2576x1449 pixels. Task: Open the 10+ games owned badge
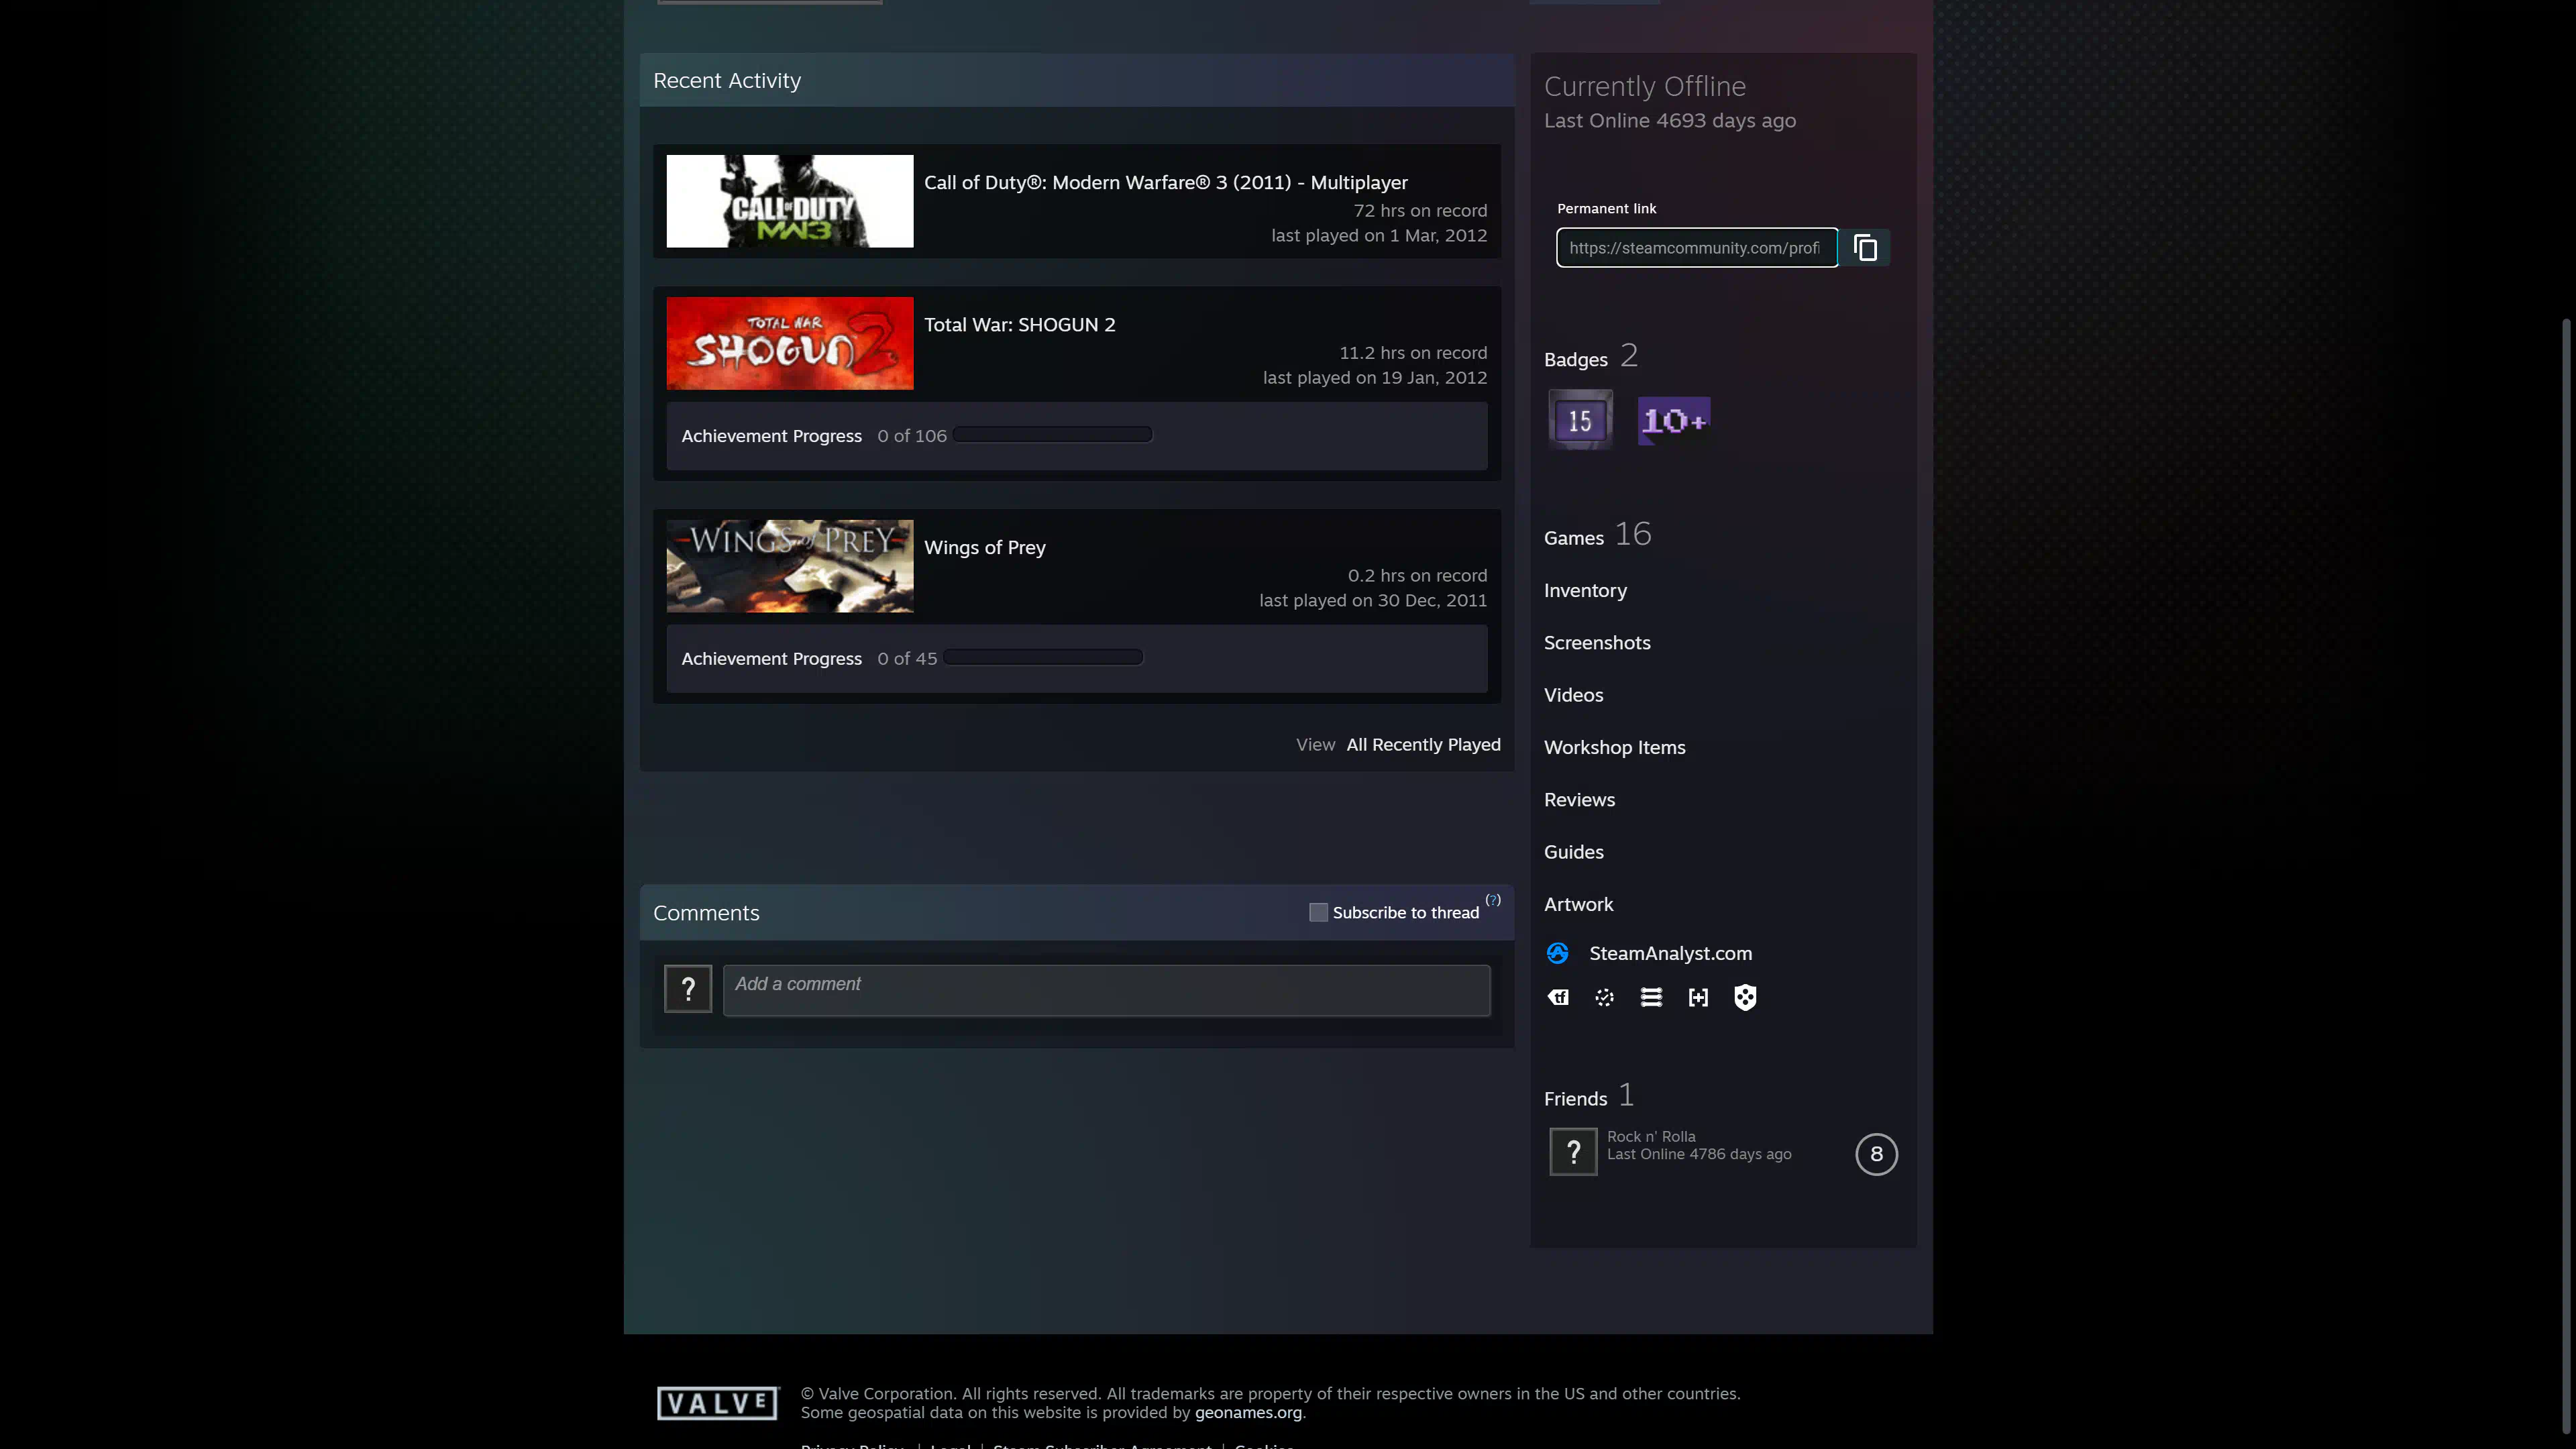click(x=1674, y=420)
